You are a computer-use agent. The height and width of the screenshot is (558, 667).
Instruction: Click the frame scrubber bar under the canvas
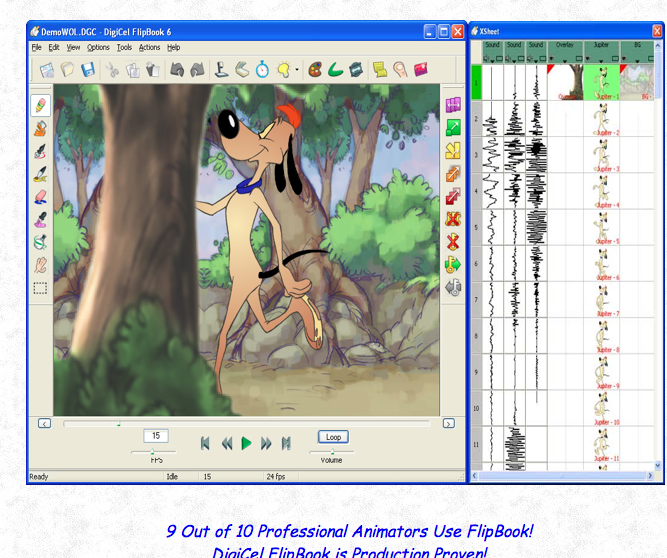tap(247, 424)
